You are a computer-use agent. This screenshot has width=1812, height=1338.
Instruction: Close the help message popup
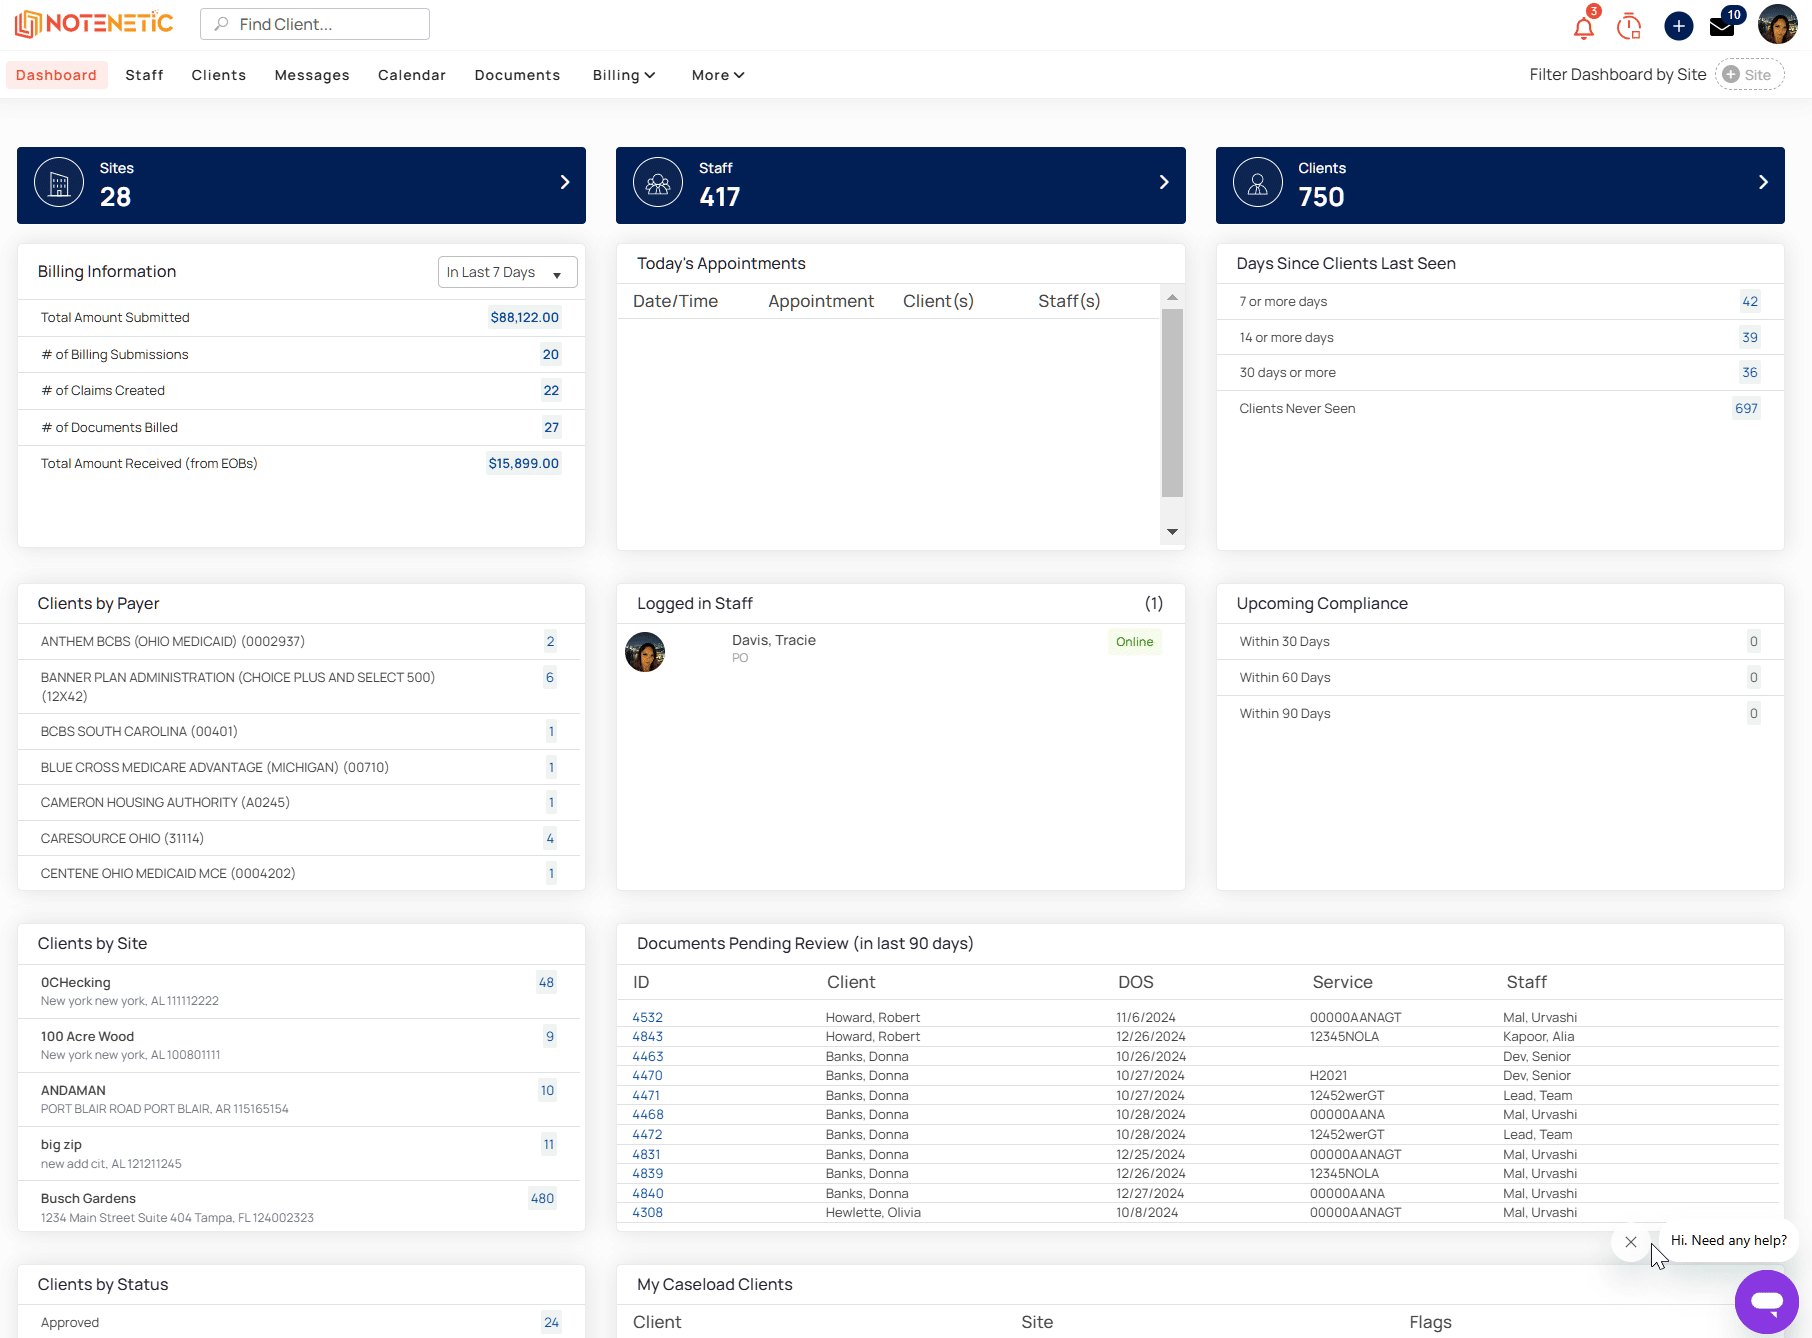(1631, 1242)
